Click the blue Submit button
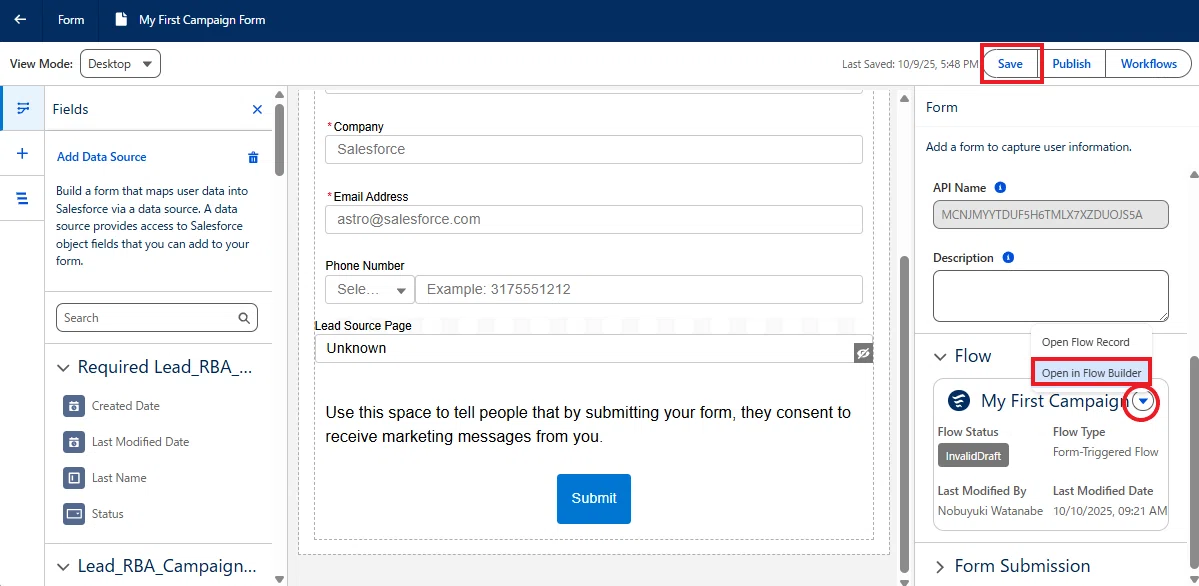Image resolution: width=1199 pixels, height=586 pixels. pyautogui.click(x=593, y=499)
